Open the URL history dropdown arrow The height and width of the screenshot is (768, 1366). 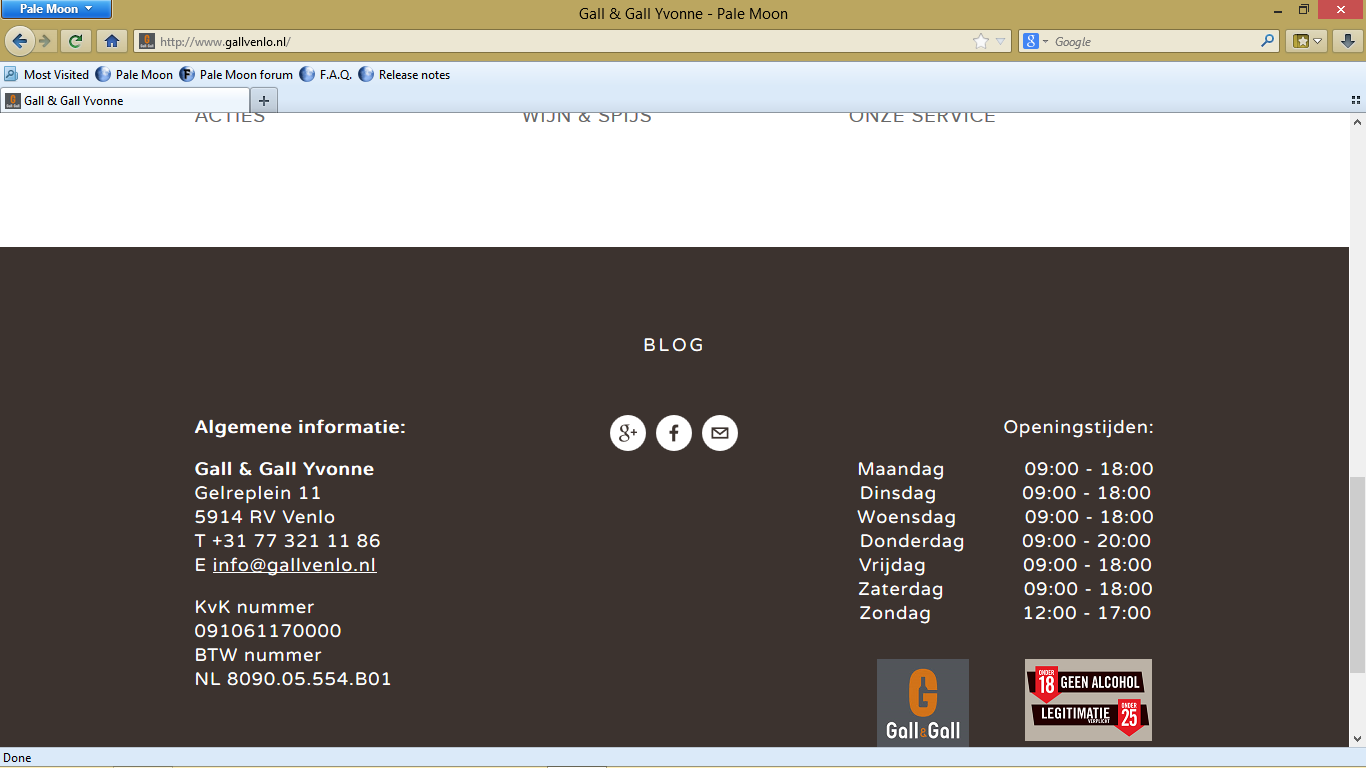1000,42
